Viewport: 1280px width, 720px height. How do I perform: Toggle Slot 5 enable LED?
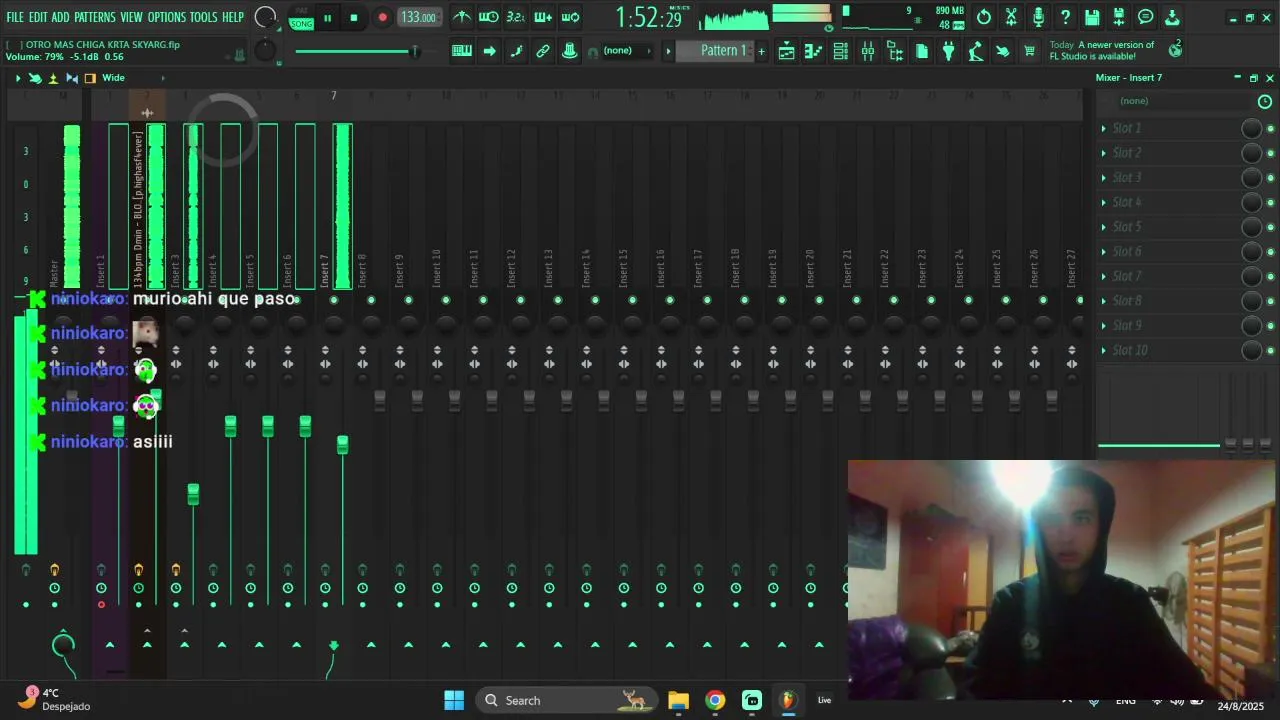coord(1270,227)
